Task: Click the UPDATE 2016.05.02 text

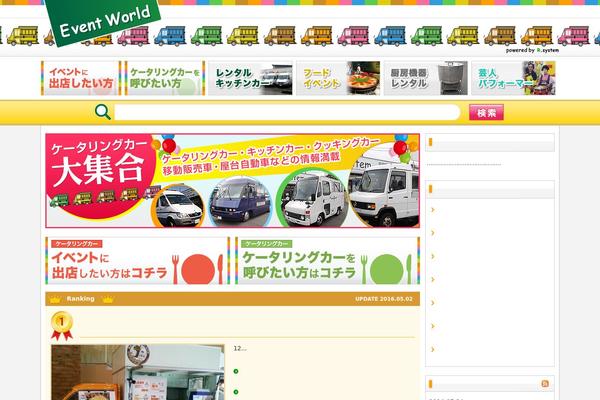Action: [x=384, y=299]
